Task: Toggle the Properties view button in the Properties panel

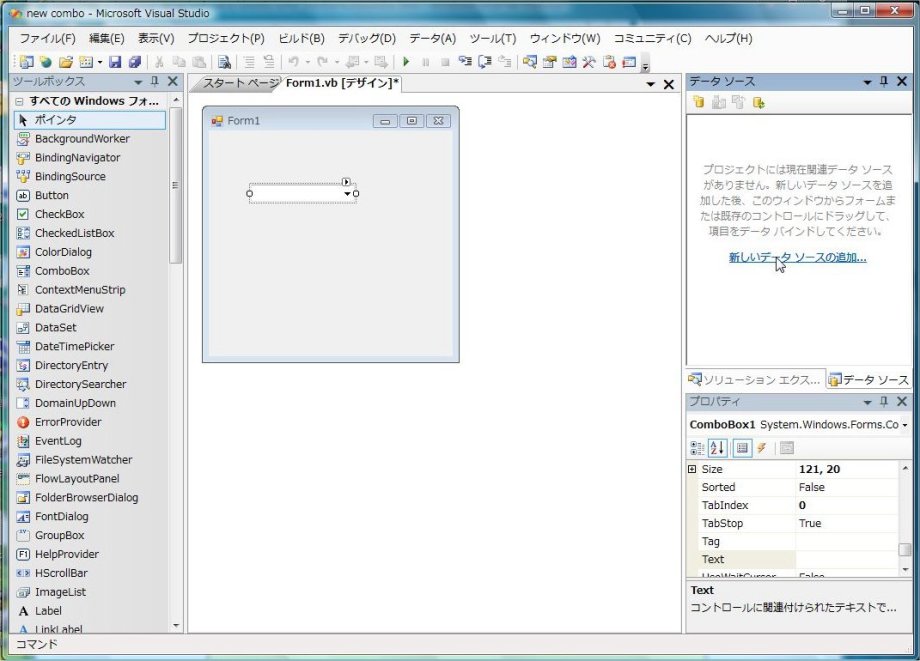Action: [742, 448]
